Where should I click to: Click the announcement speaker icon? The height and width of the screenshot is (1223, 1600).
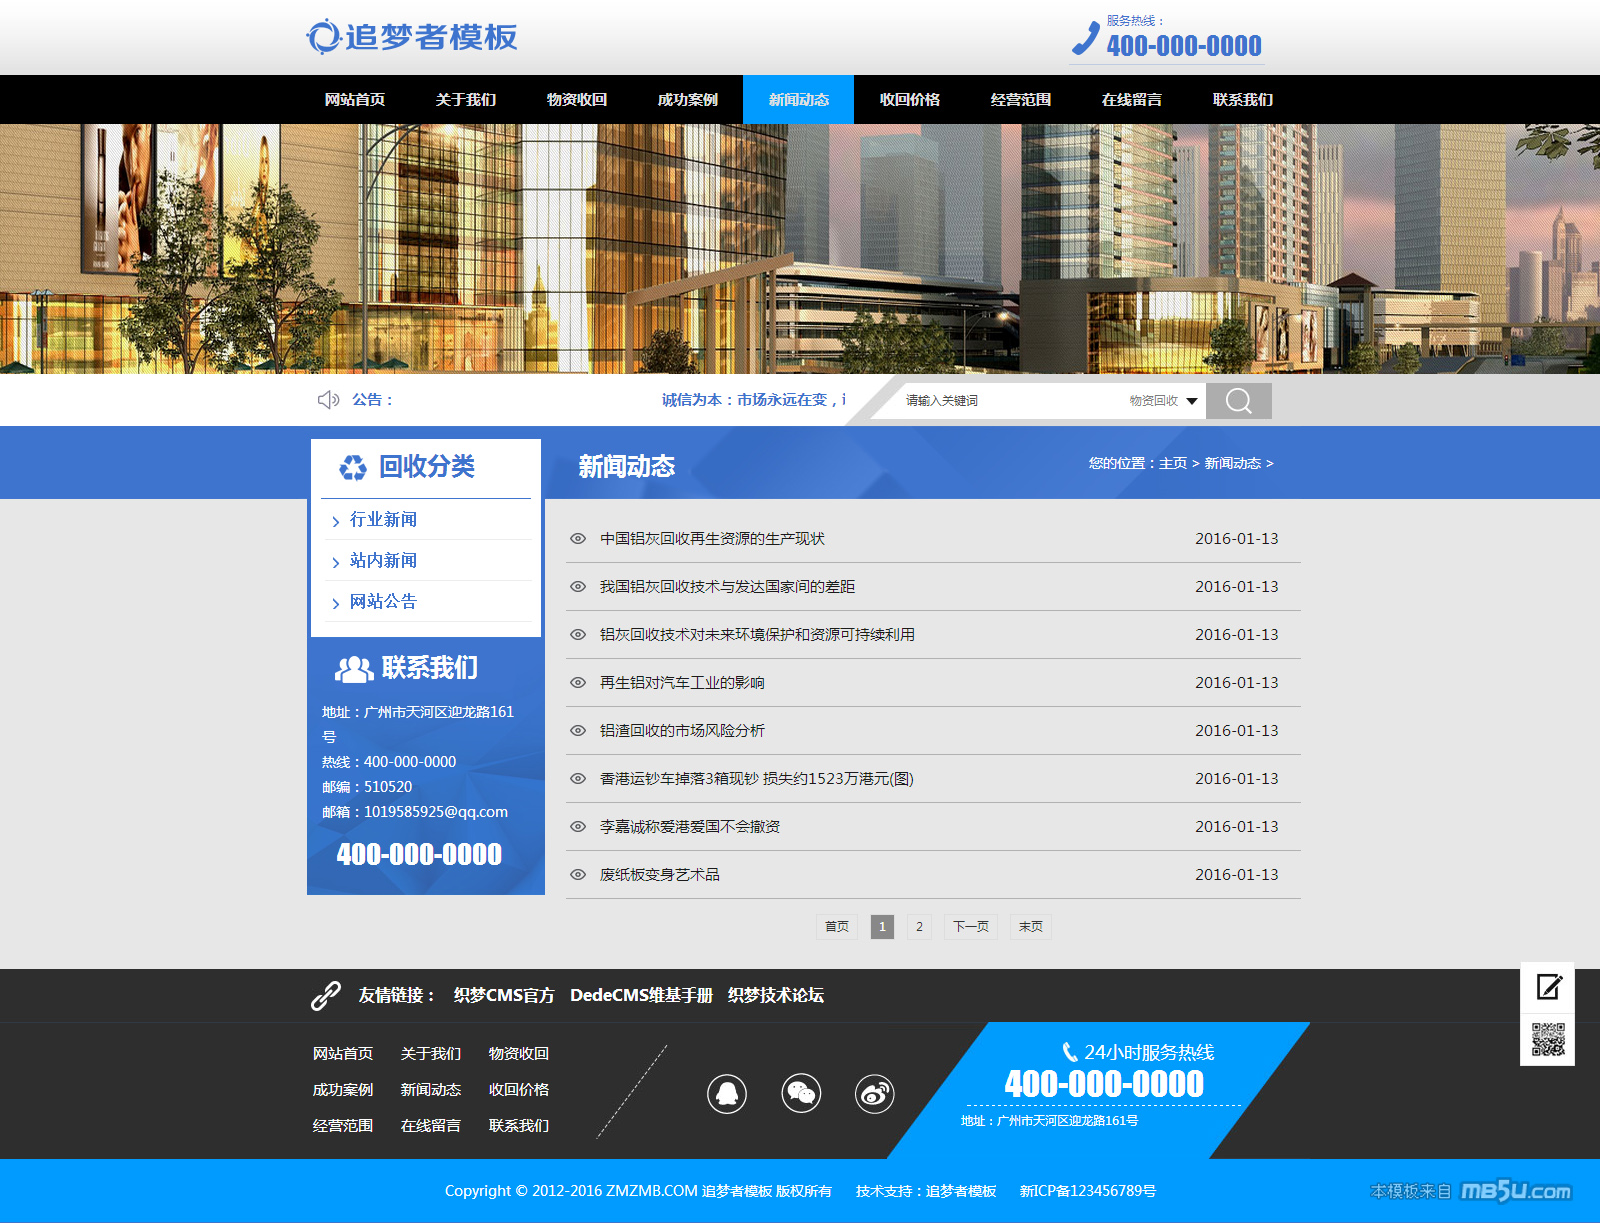coord(328,400)
